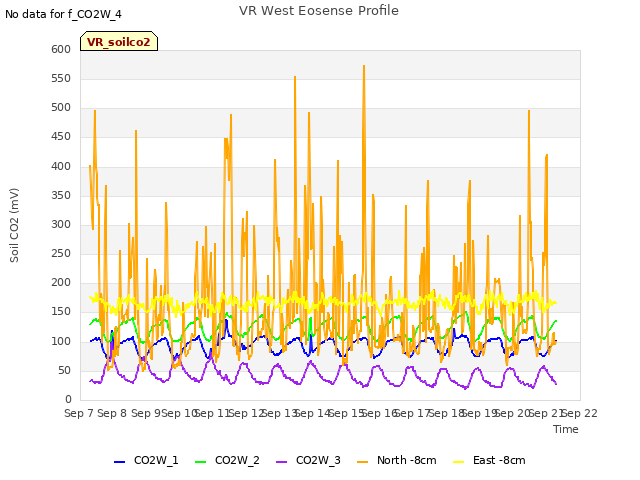Click the orange peak near 550 on Sep 13
This screenshot has width=640, height=480.
point(295,78)
